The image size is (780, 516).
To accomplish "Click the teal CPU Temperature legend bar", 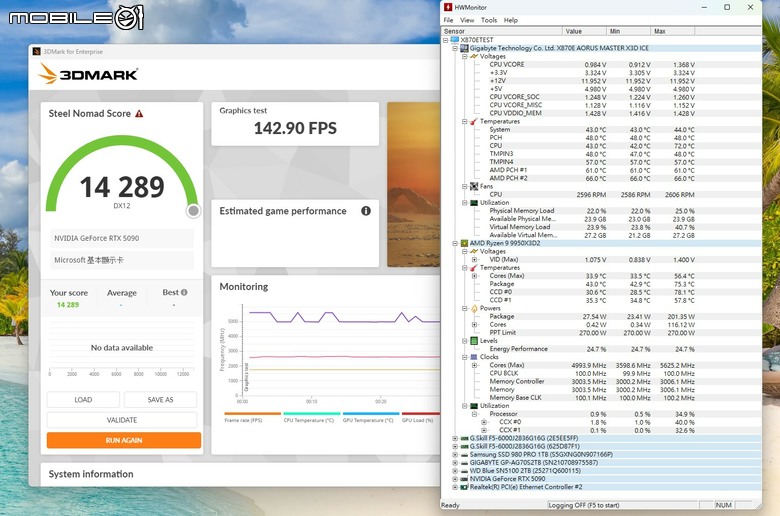I will (x=312, y=413).
